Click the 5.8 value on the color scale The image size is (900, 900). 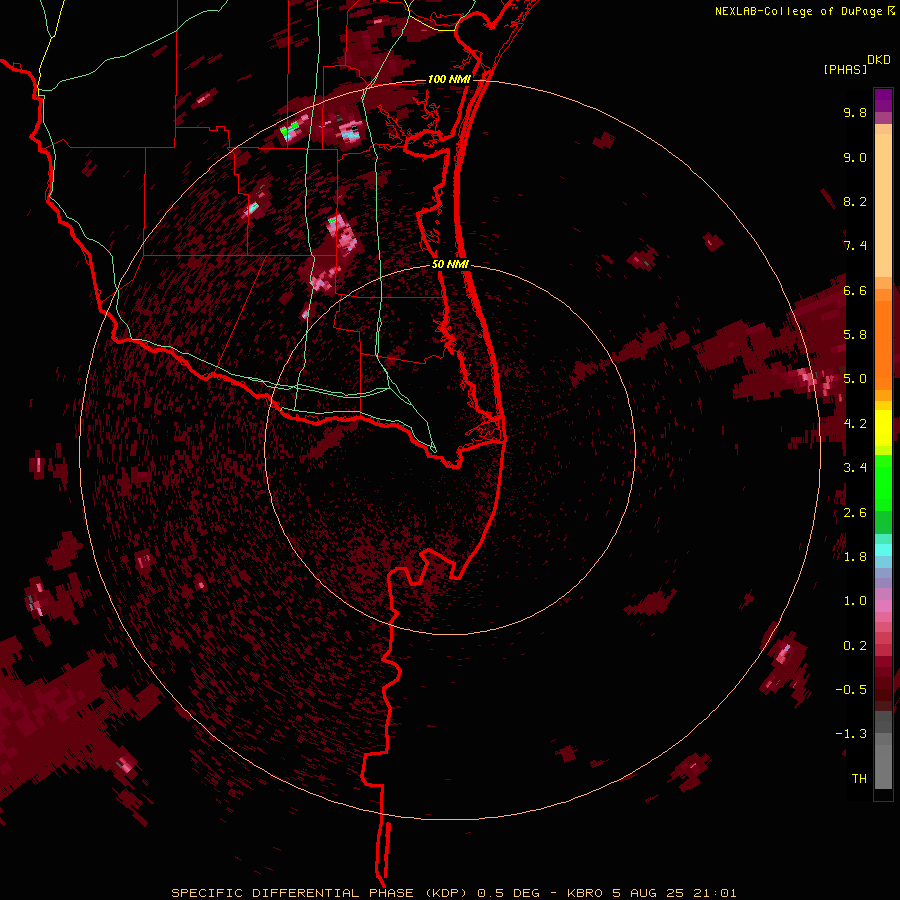[x=855, y=335]
